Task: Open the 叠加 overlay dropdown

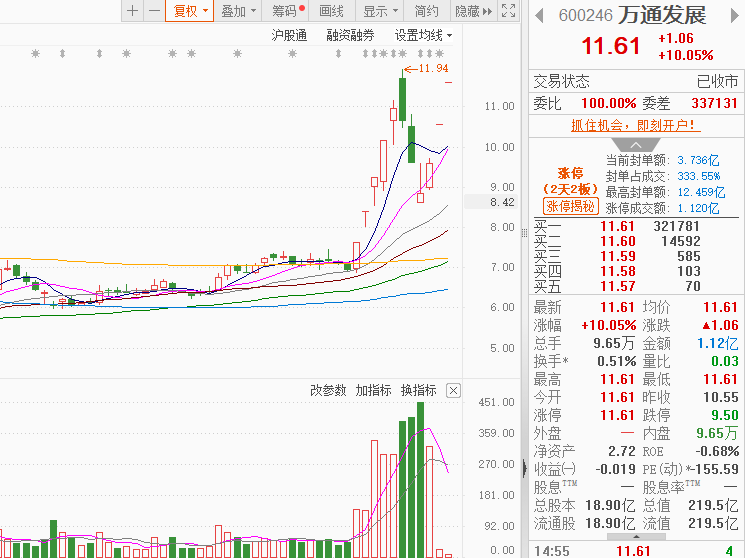Action: point(238,10)
